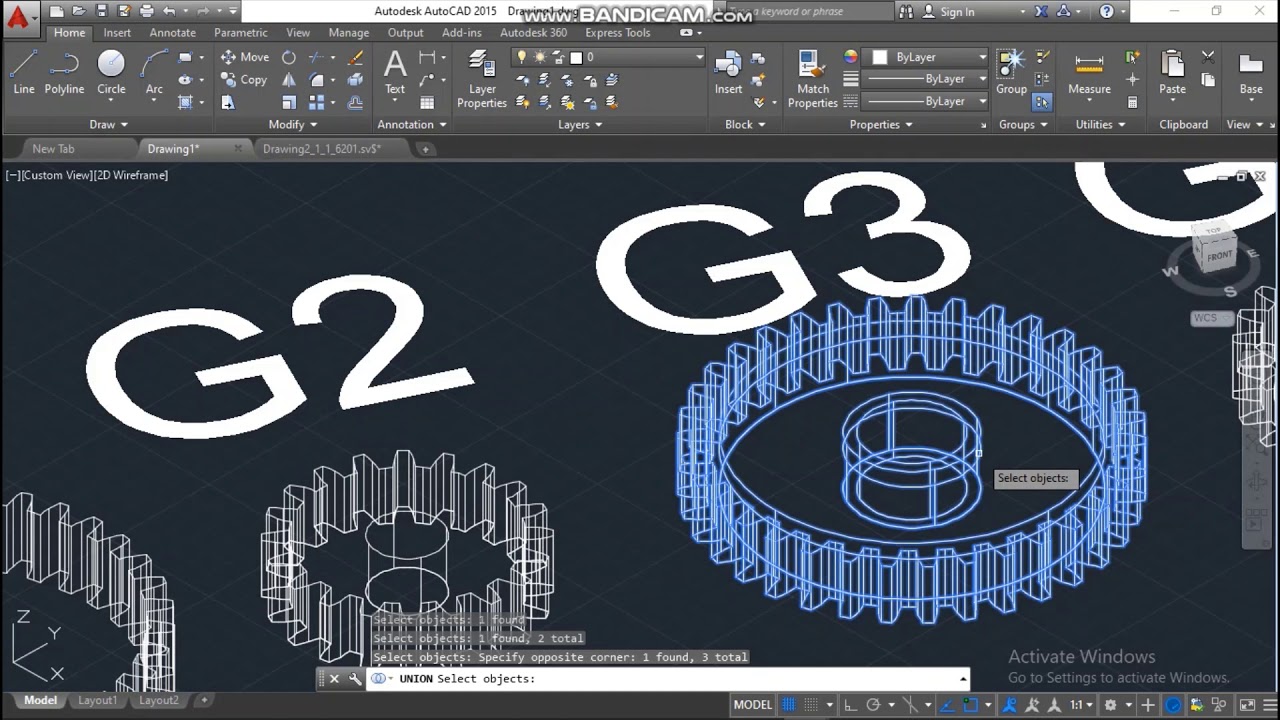Image resolution: width=1280 pixels, height=720 pixels.
Task: Click the MODEL space button in status bar
Action: coord(752,705)
